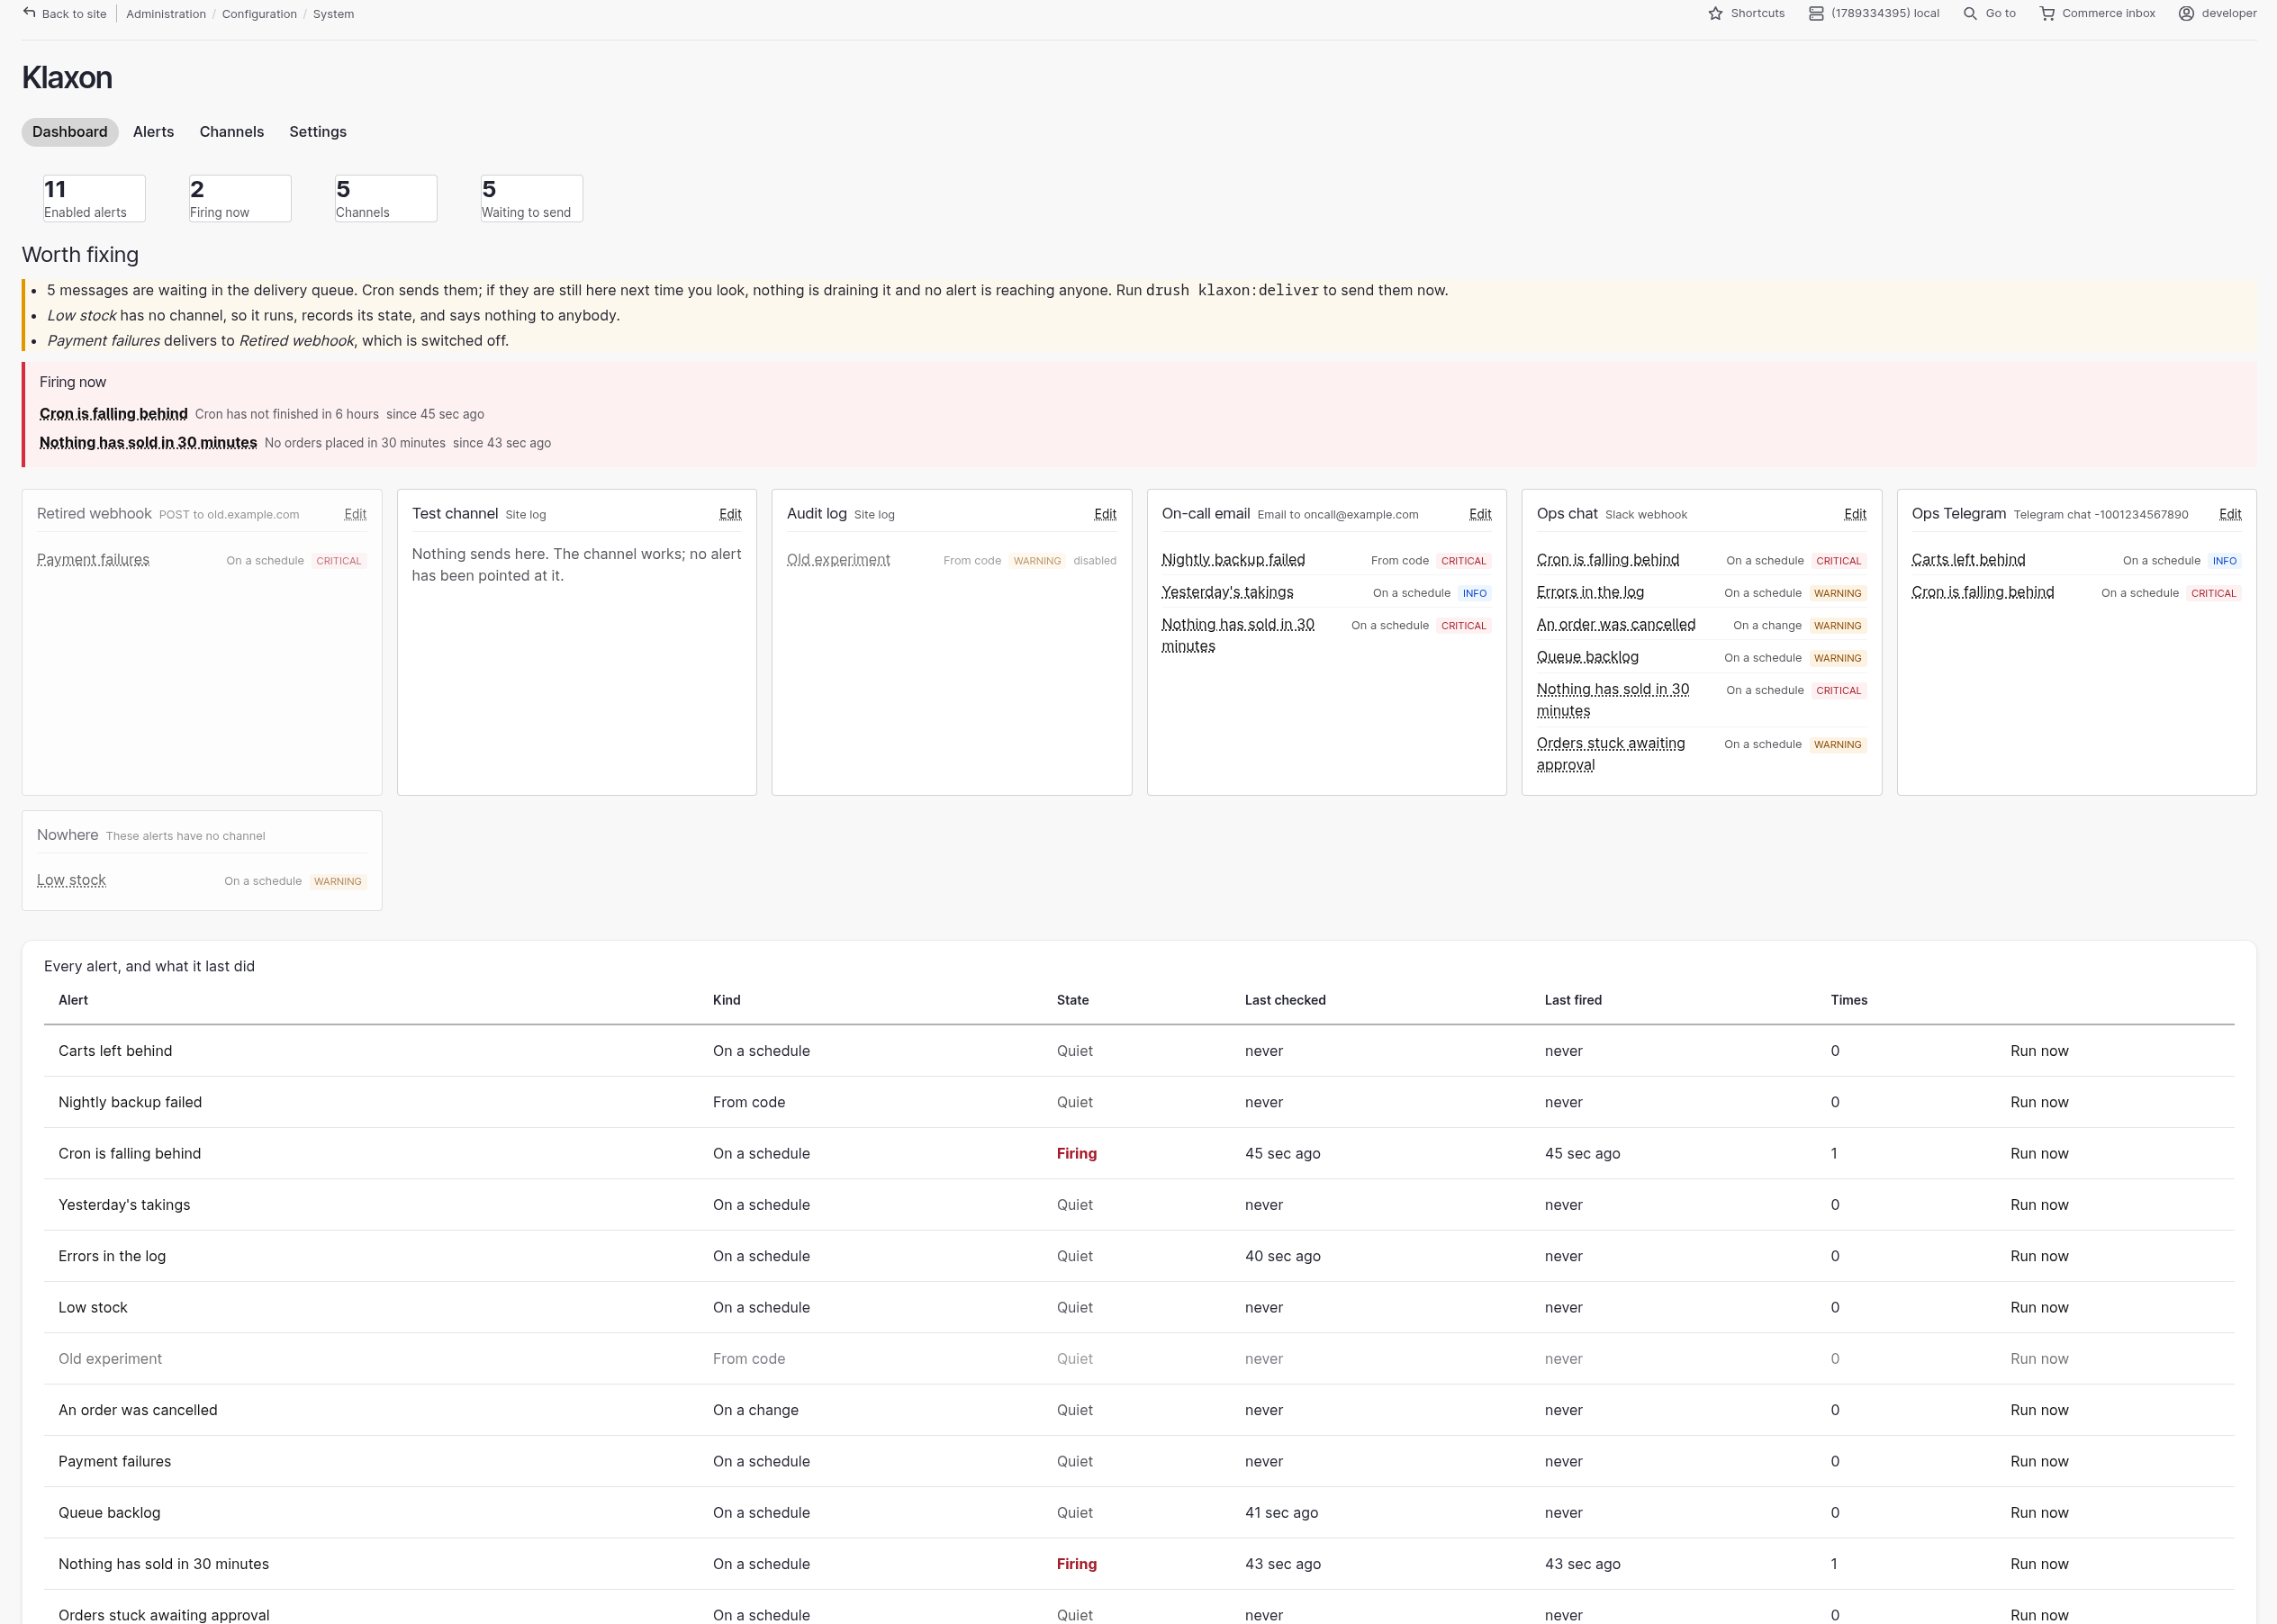Viewport: 2277px width, 1624px height.
Task: Open Commerce inbox cart icon
Action: click(2047, 14)
